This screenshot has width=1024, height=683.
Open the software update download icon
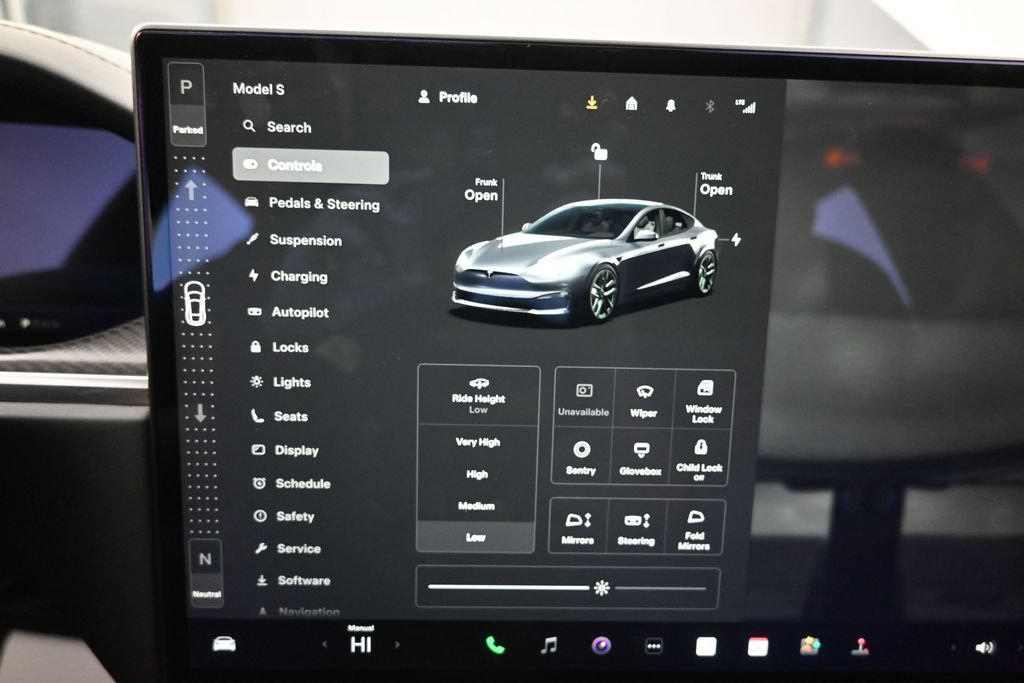click(592, 103)
